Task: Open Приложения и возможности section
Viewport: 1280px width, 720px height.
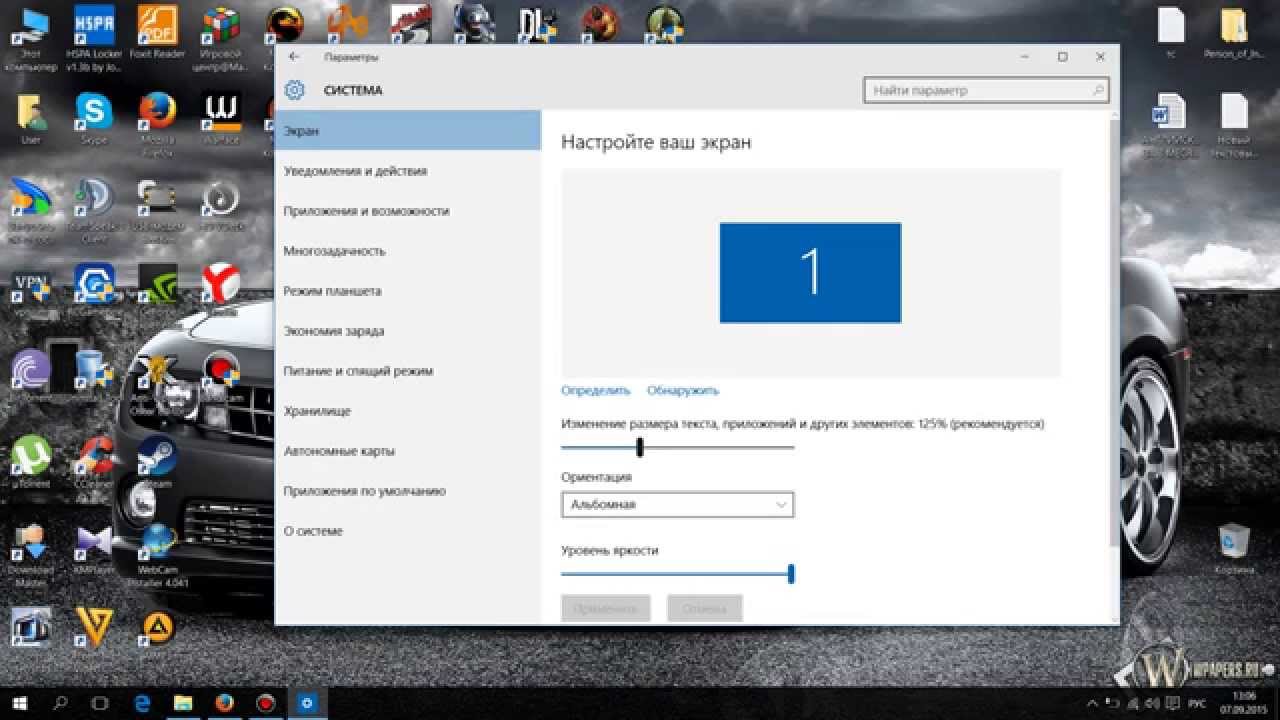Action: [408, 211]
